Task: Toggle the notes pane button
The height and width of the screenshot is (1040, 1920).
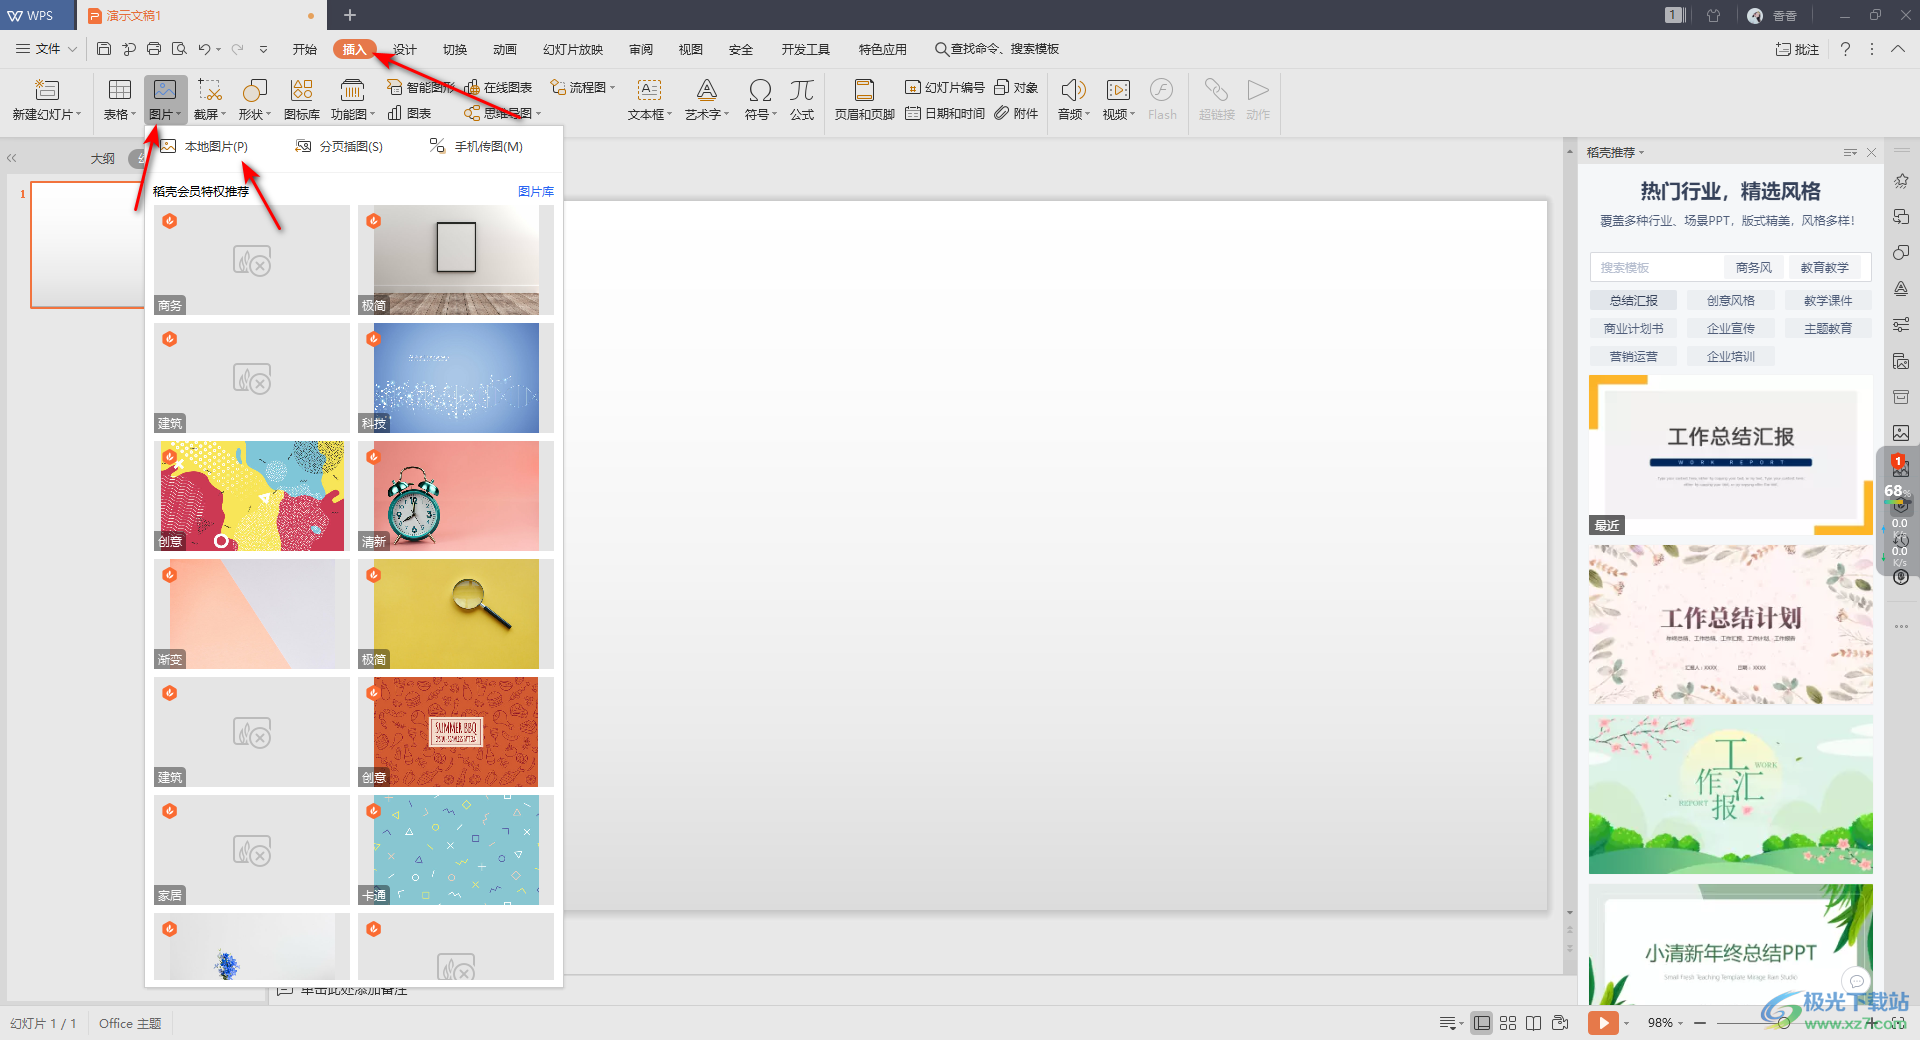Action: (x=1449, y=1023)
